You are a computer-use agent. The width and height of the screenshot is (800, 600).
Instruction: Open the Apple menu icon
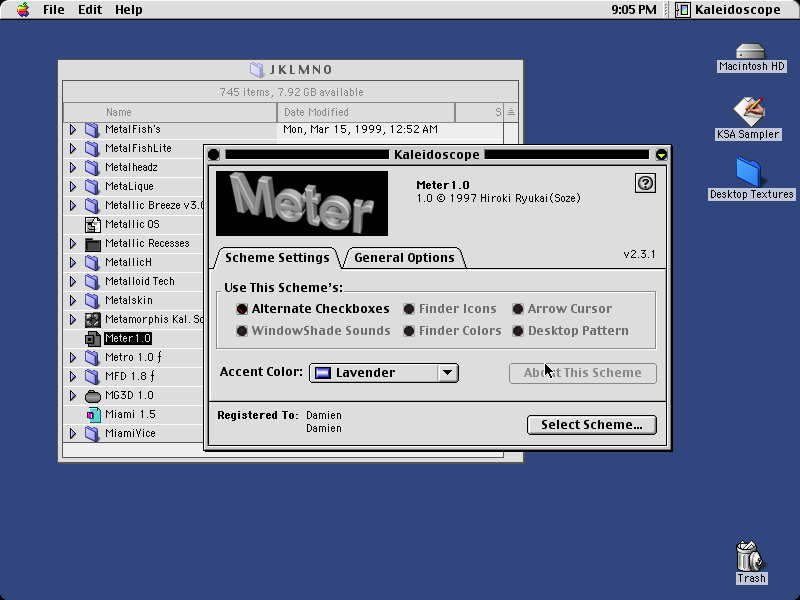point(23,10)
